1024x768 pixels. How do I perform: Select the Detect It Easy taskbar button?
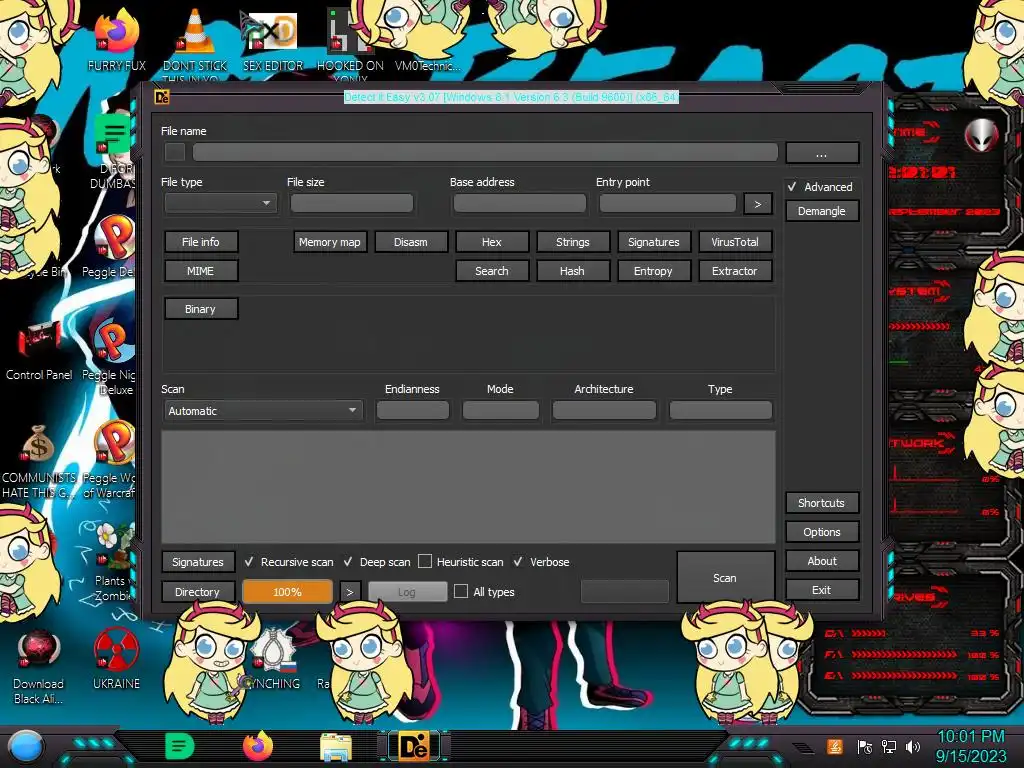413,746
